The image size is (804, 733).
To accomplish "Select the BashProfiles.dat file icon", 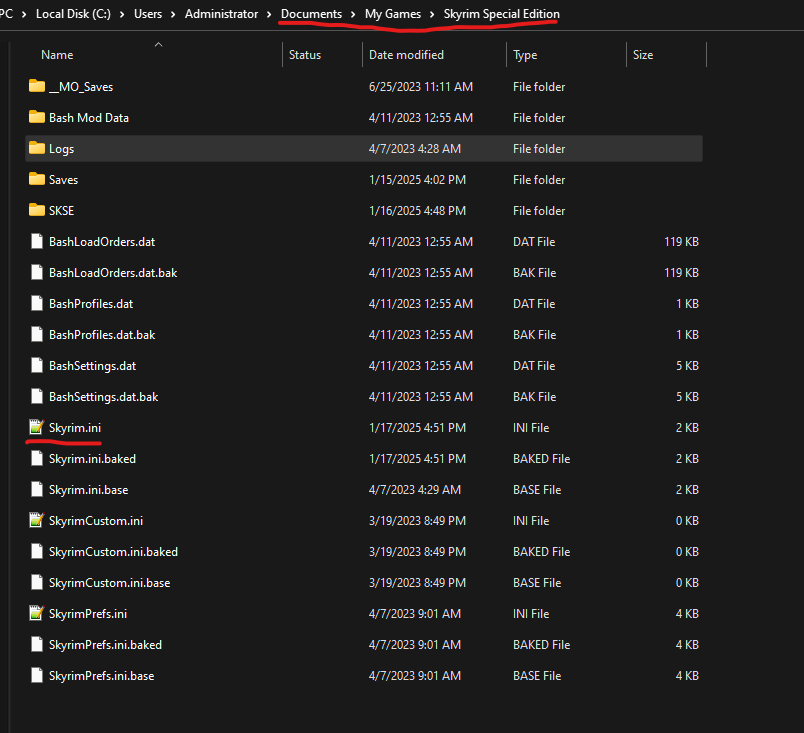I will [x=37, y=303].
